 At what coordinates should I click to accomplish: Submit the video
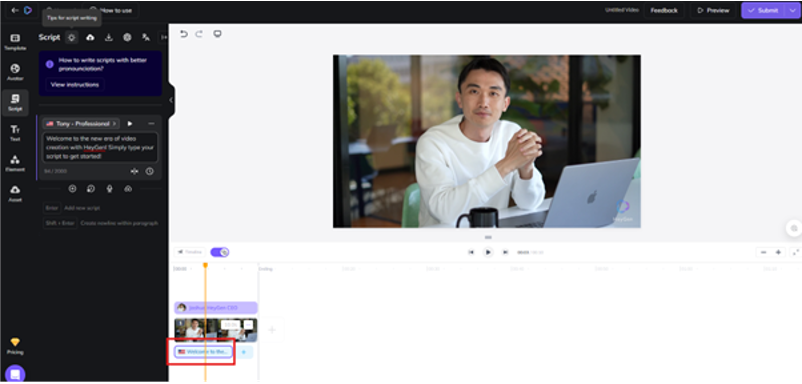pos(763,10)
